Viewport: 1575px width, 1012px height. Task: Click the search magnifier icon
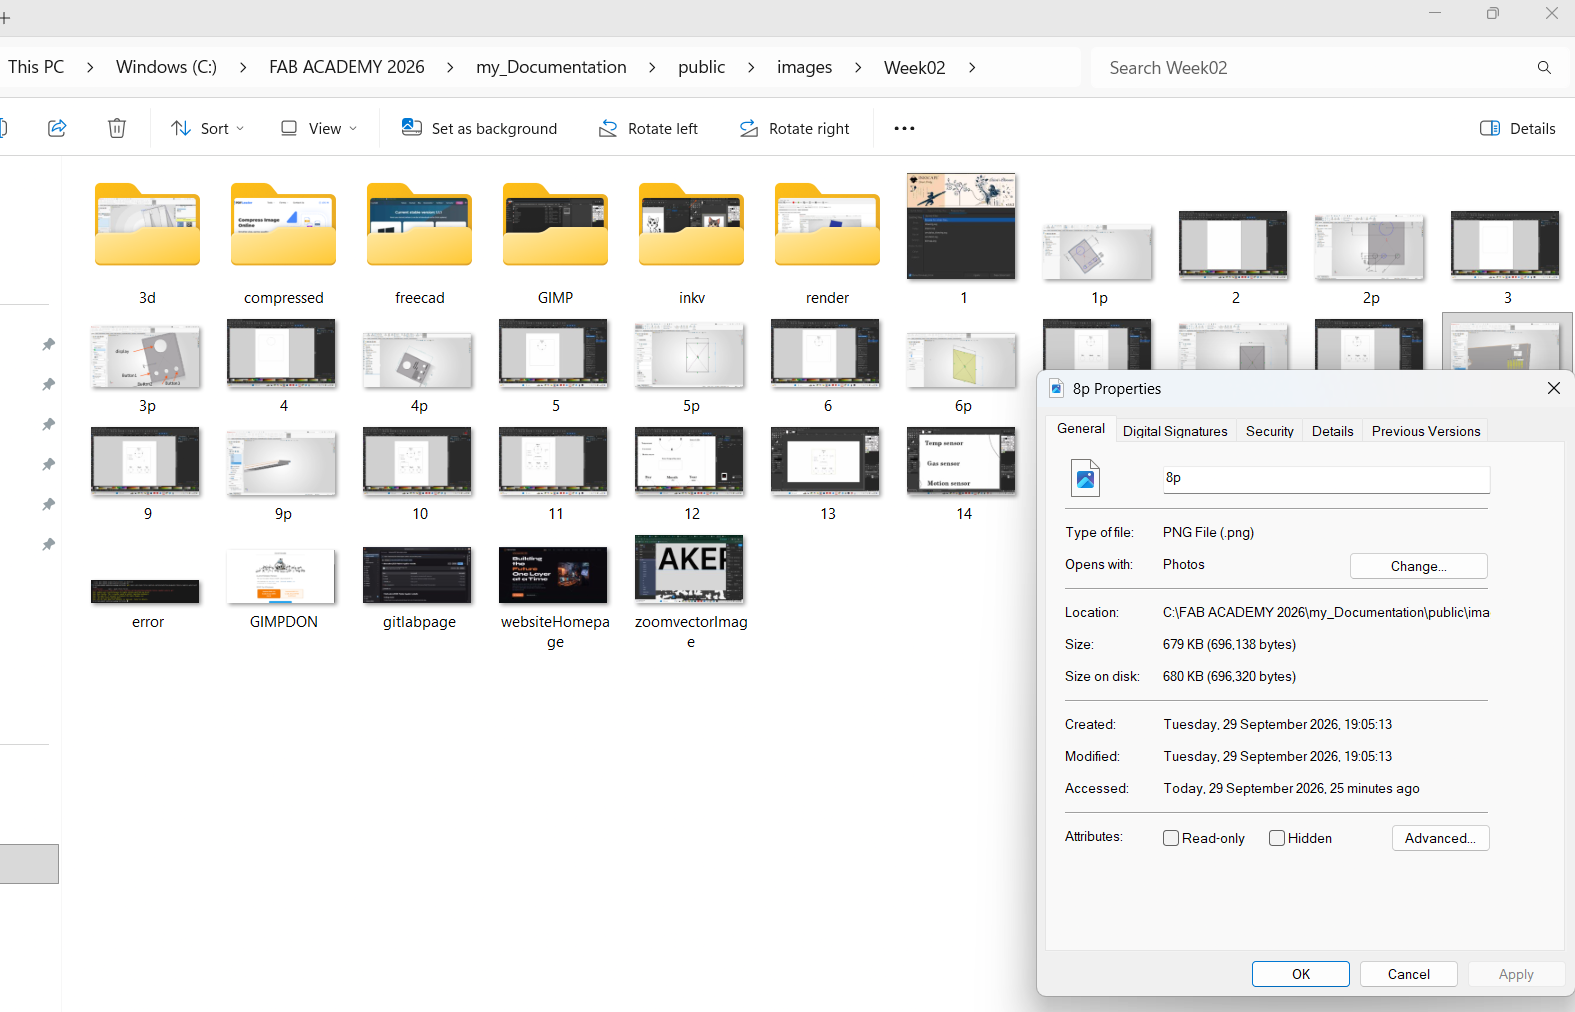click(1544, 67)
